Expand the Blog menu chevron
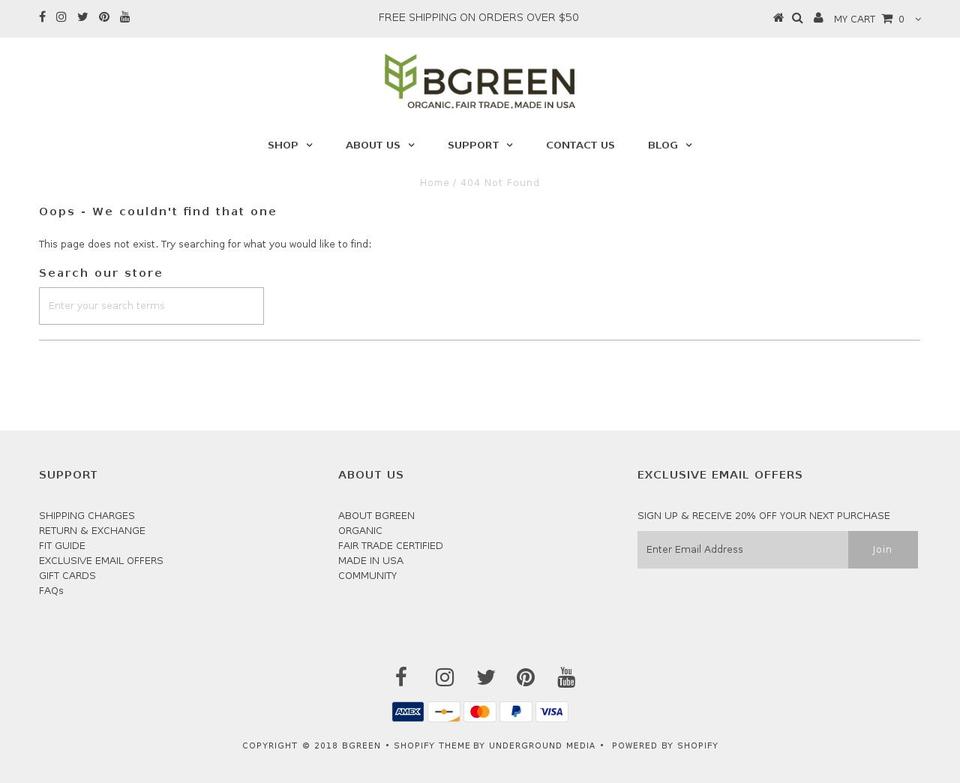The height and width of the screenshot is (783, 960). [x=689, y=145]
